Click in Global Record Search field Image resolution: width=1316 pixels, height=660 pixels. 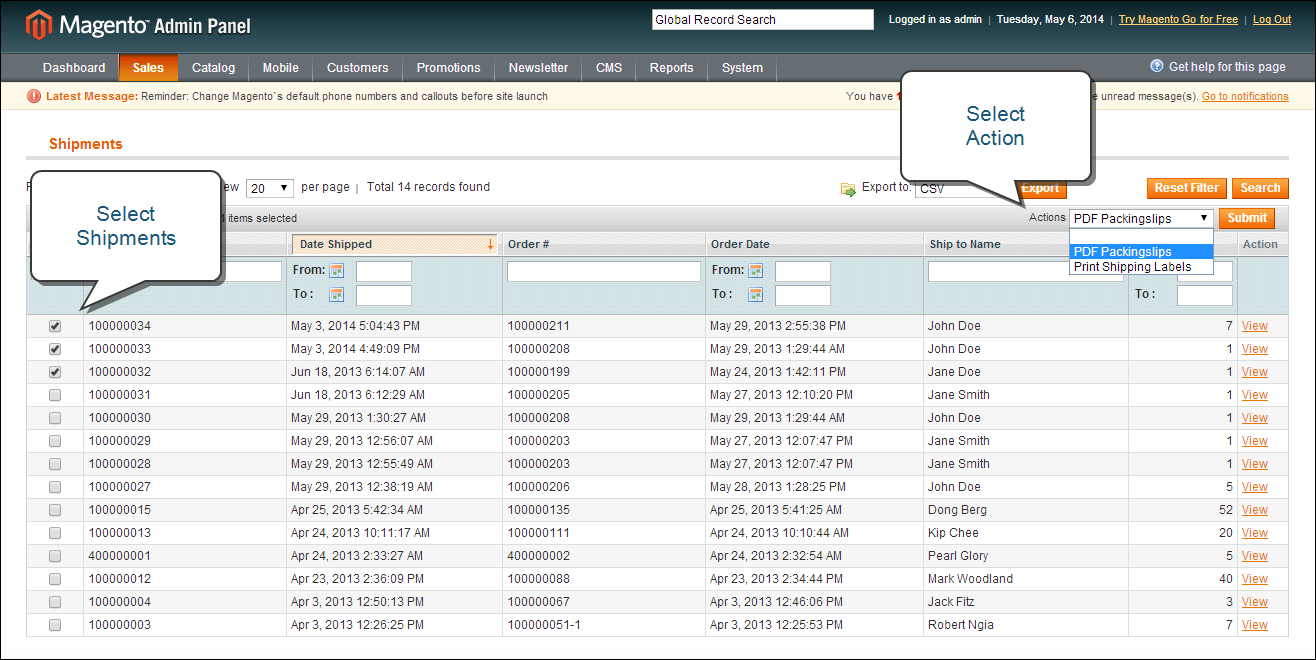click(x=762, y=19)
